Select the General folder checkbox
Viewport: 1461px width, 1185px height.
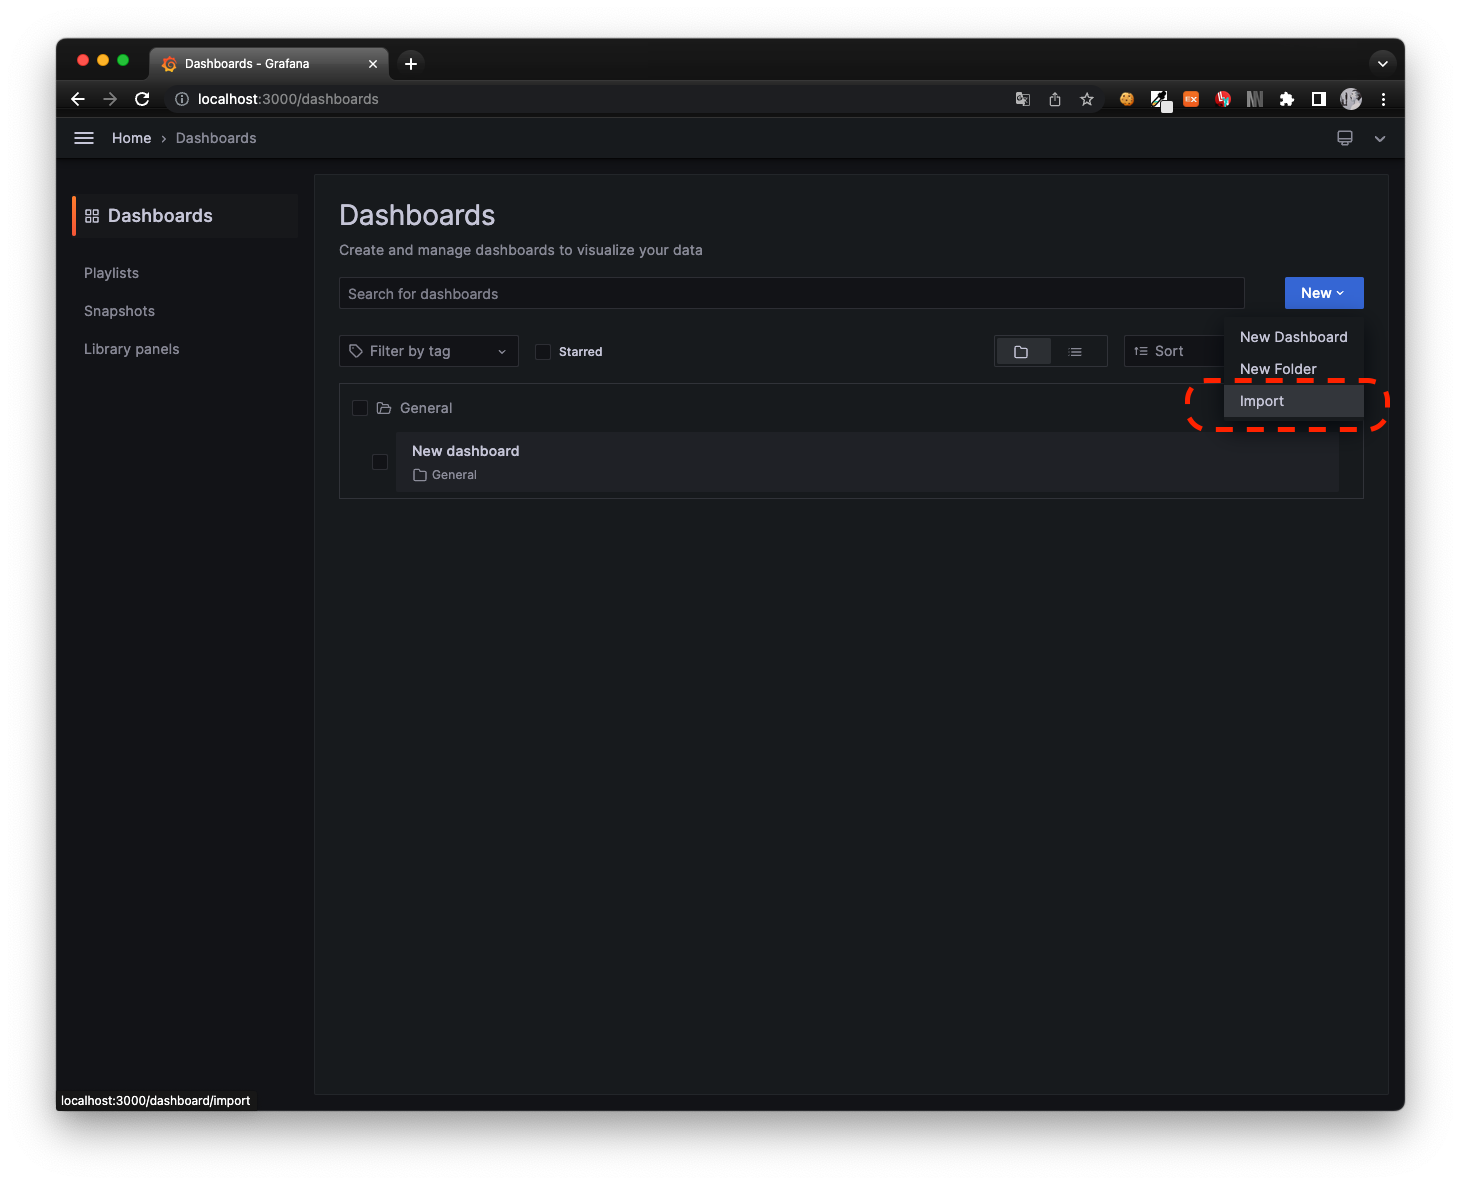click(x=360, y=408)
